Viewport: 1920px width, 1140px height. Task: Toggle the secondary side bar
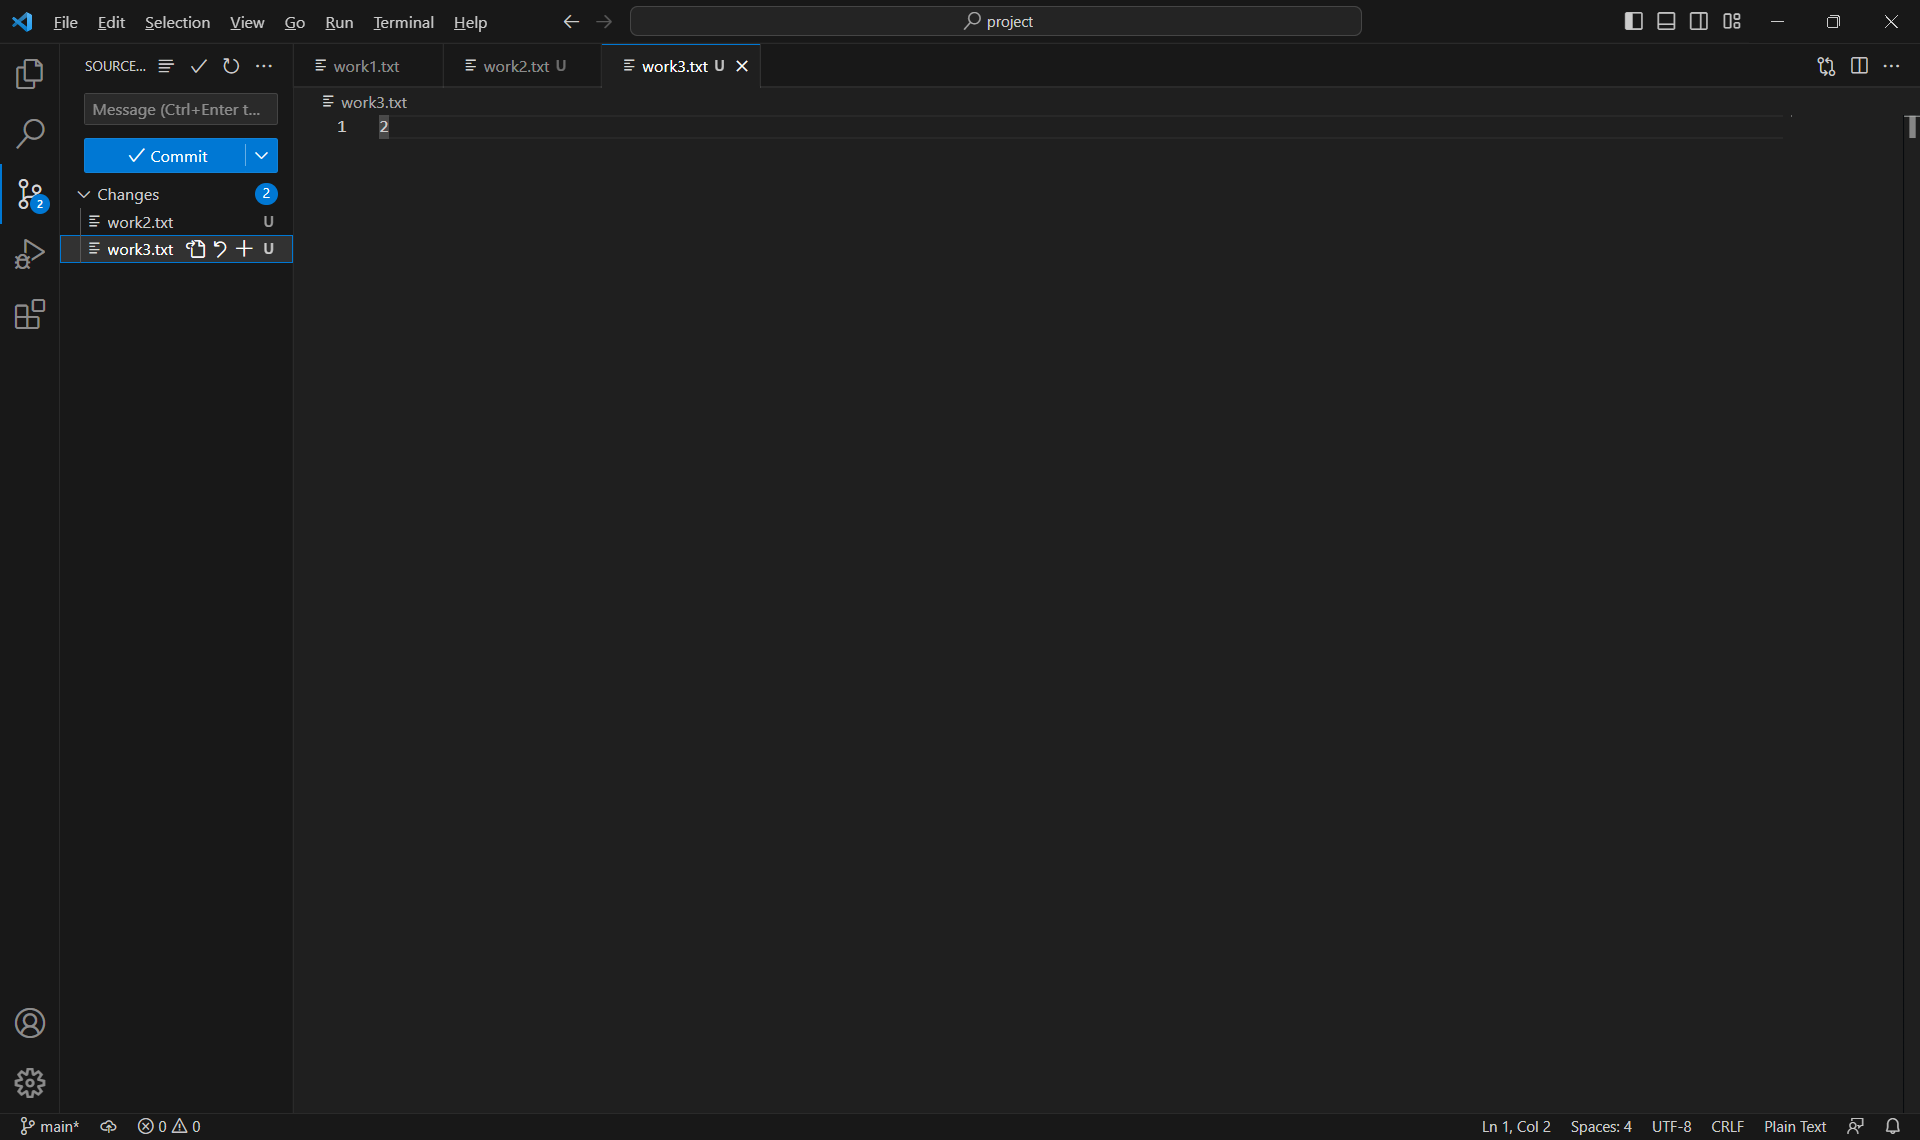1699,21
